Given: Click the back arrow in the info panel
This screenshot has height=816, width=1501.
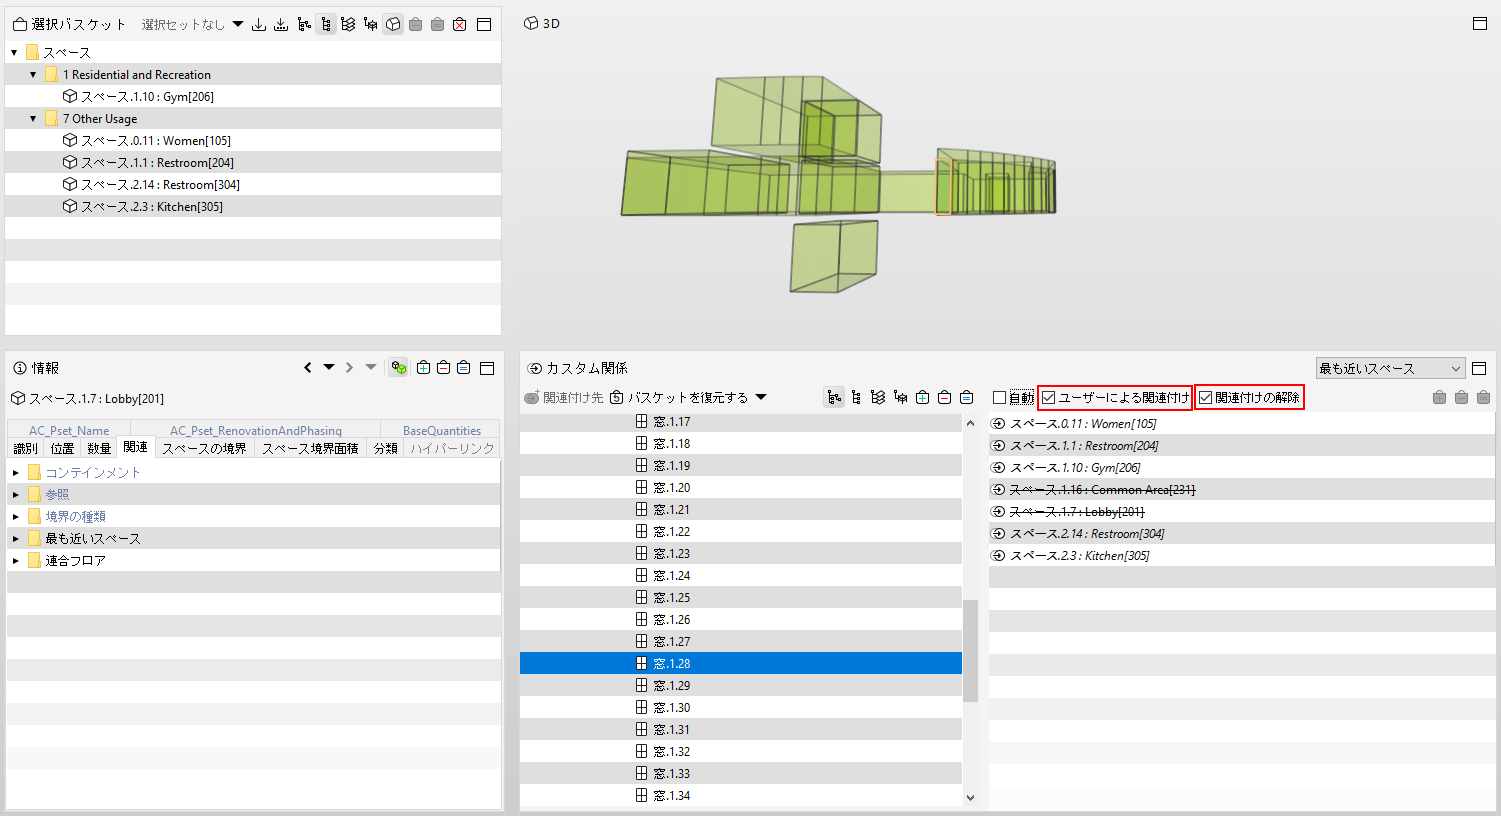Looking at the screenshot, I should [308, 368].
